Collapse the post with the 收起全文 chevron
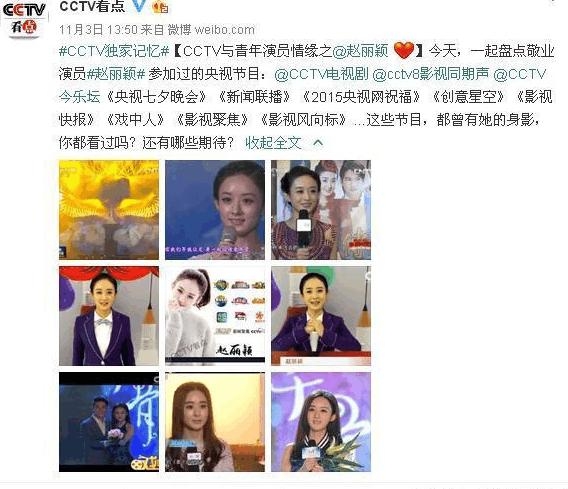This screenshot has height=489, width=568. pyautogui.click(x=318, y=142)
